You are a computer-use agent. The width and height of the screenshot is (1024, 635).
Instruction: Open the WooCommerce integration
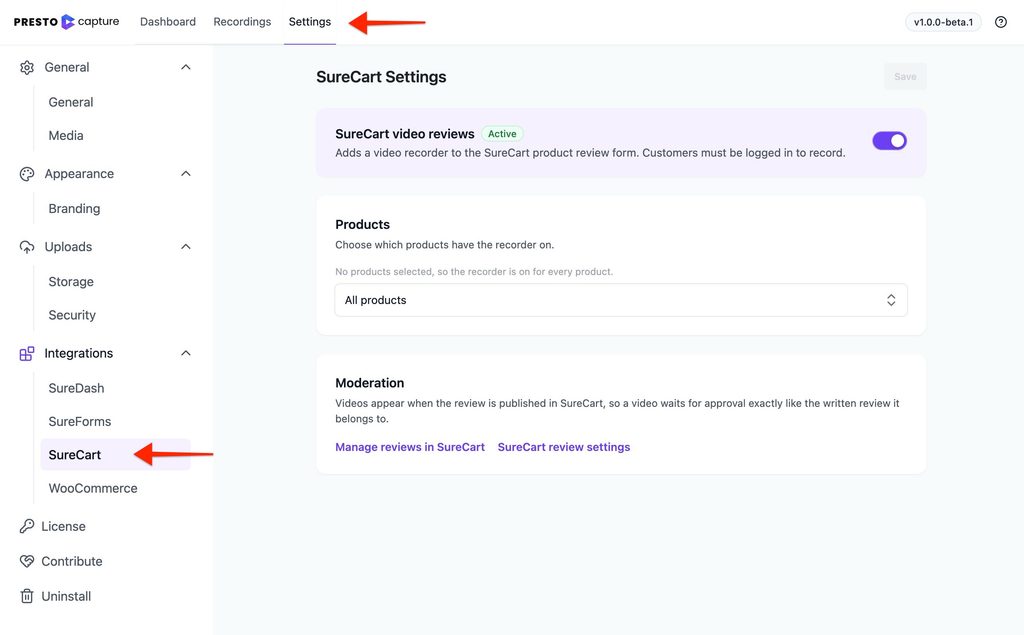point(93,488)
